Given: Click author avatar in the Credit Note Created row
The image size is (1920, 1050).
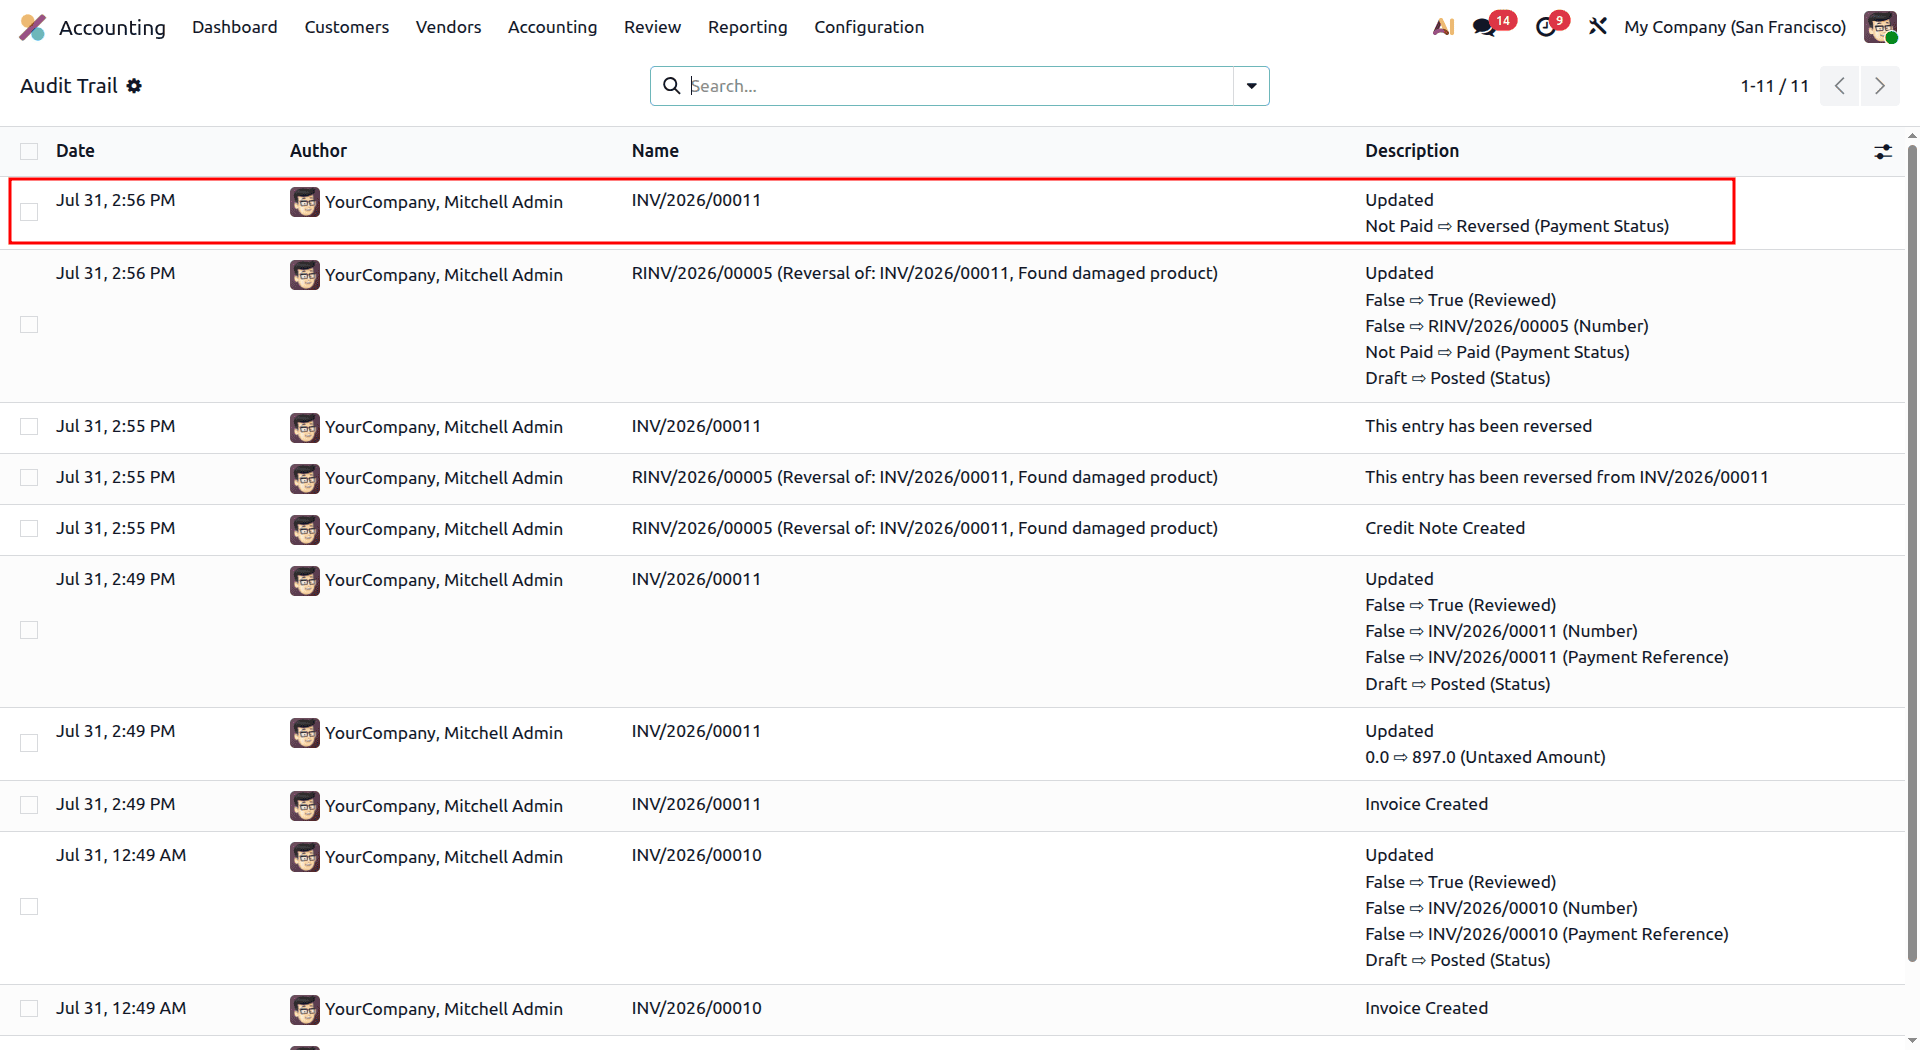Looking at the screenshot, I should (x=305, y=530).
